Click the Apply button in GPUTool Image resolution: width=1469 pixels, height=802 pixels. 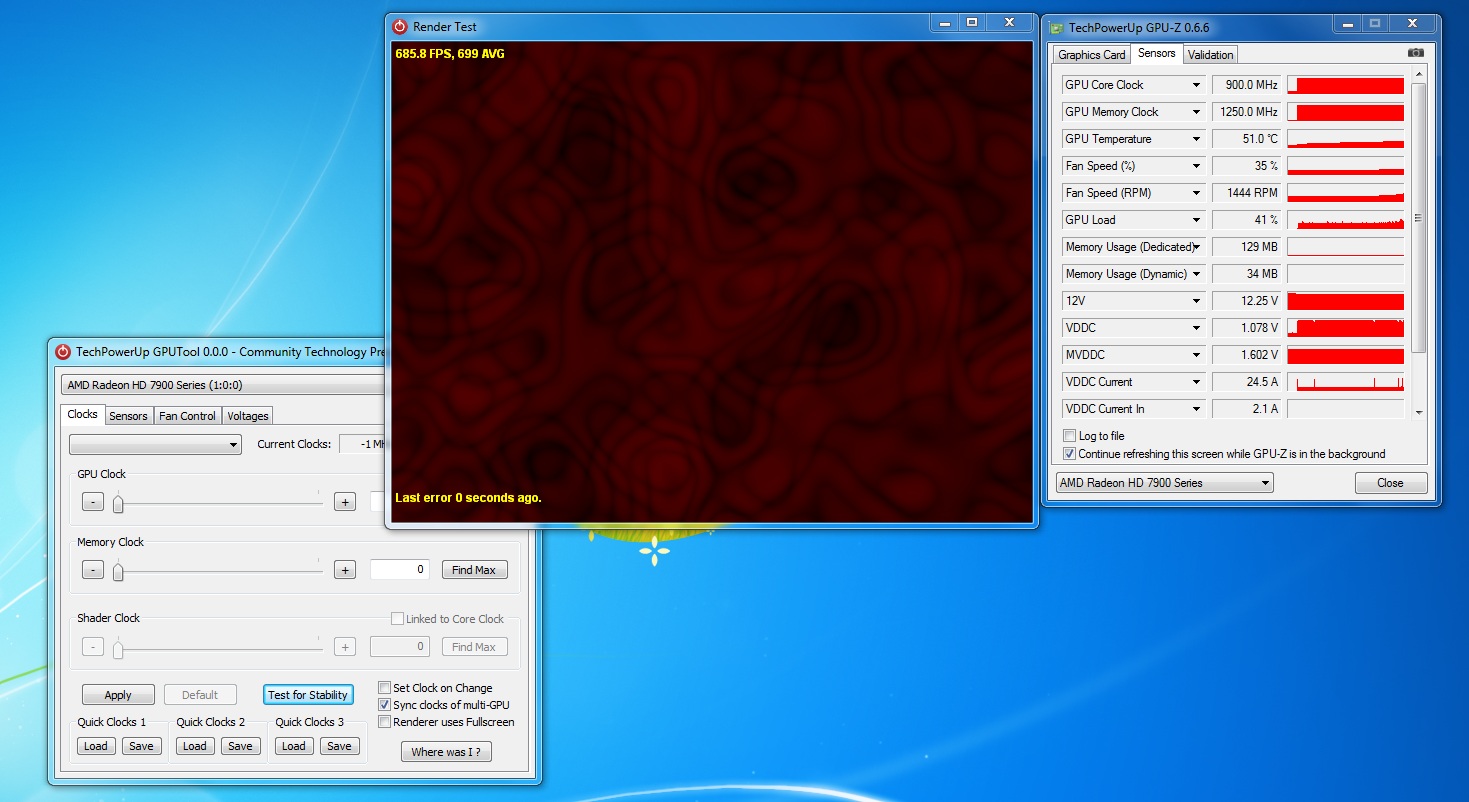(x=118, y=695)
